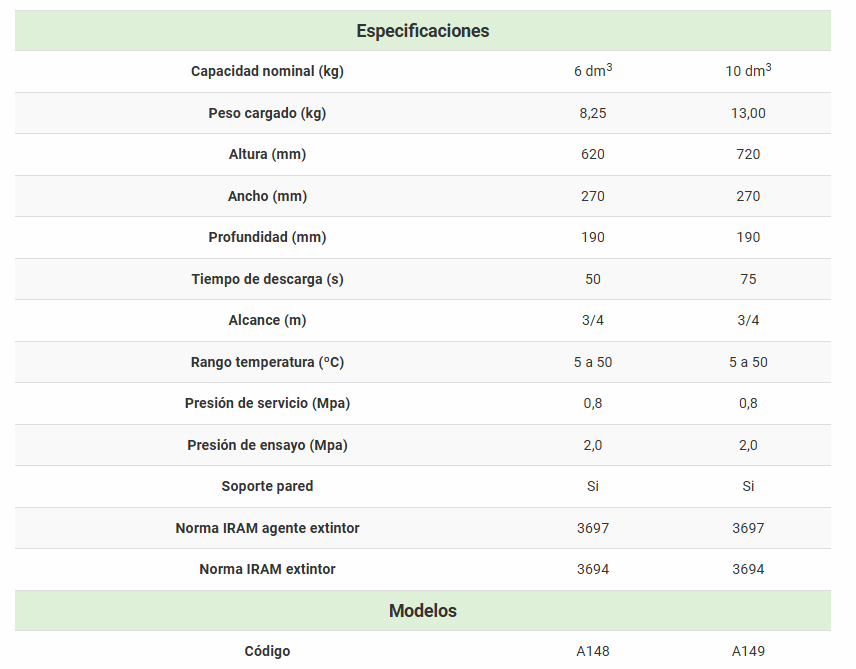Select the Altura (mm) row label
The image size is (856, 669).
(x=267, y=155)
